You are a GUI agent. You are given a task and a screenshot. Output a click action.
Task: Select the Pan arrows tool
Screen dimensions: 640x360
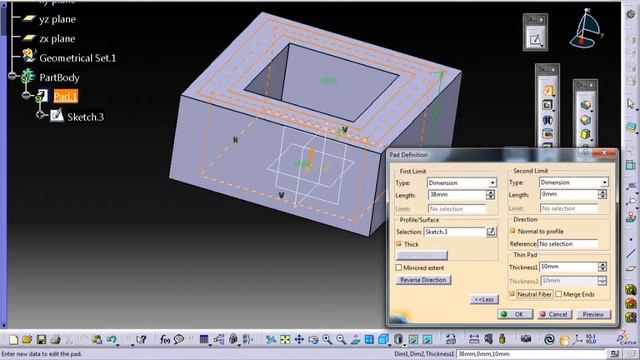tap(299, 340)
